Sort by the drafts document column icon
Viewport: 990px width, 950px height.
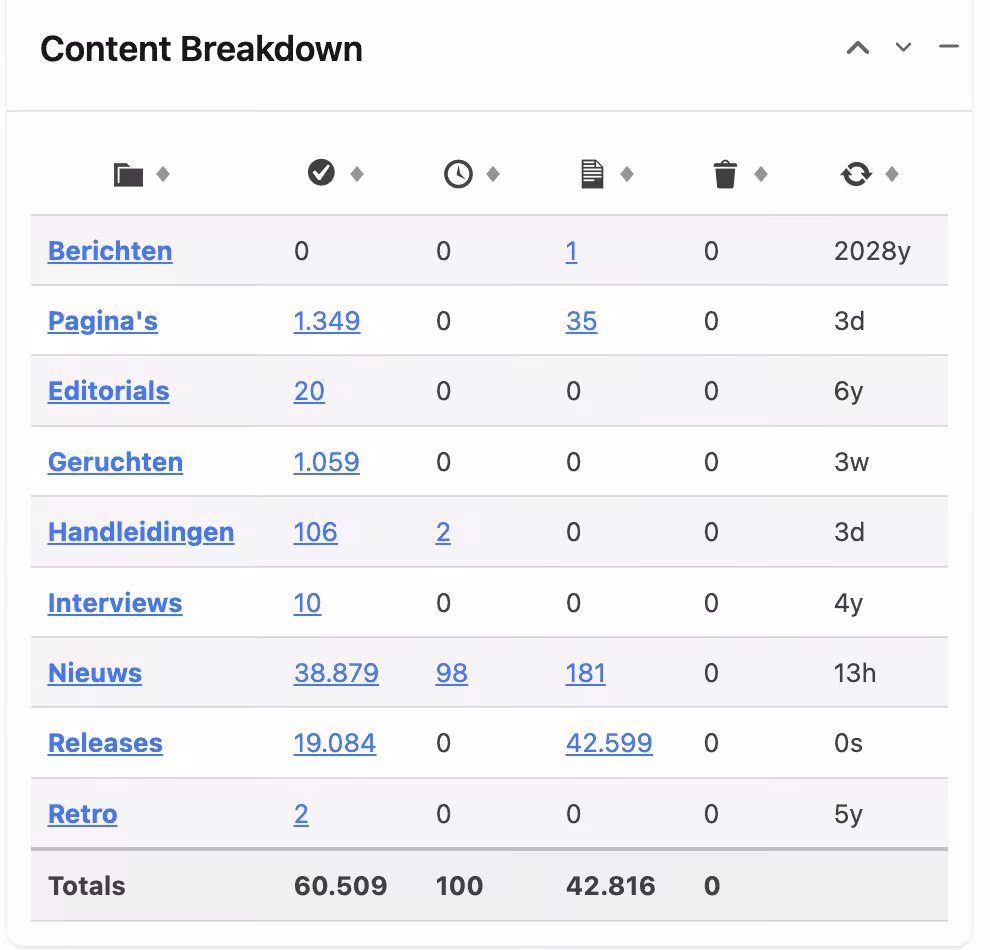592,174
